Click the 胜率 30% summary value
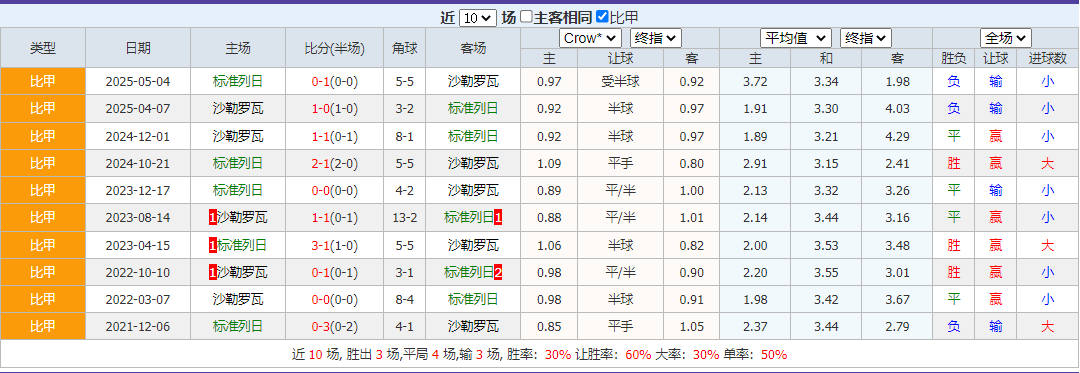This screenshot has height=373, width=1080. click(558, 355)
